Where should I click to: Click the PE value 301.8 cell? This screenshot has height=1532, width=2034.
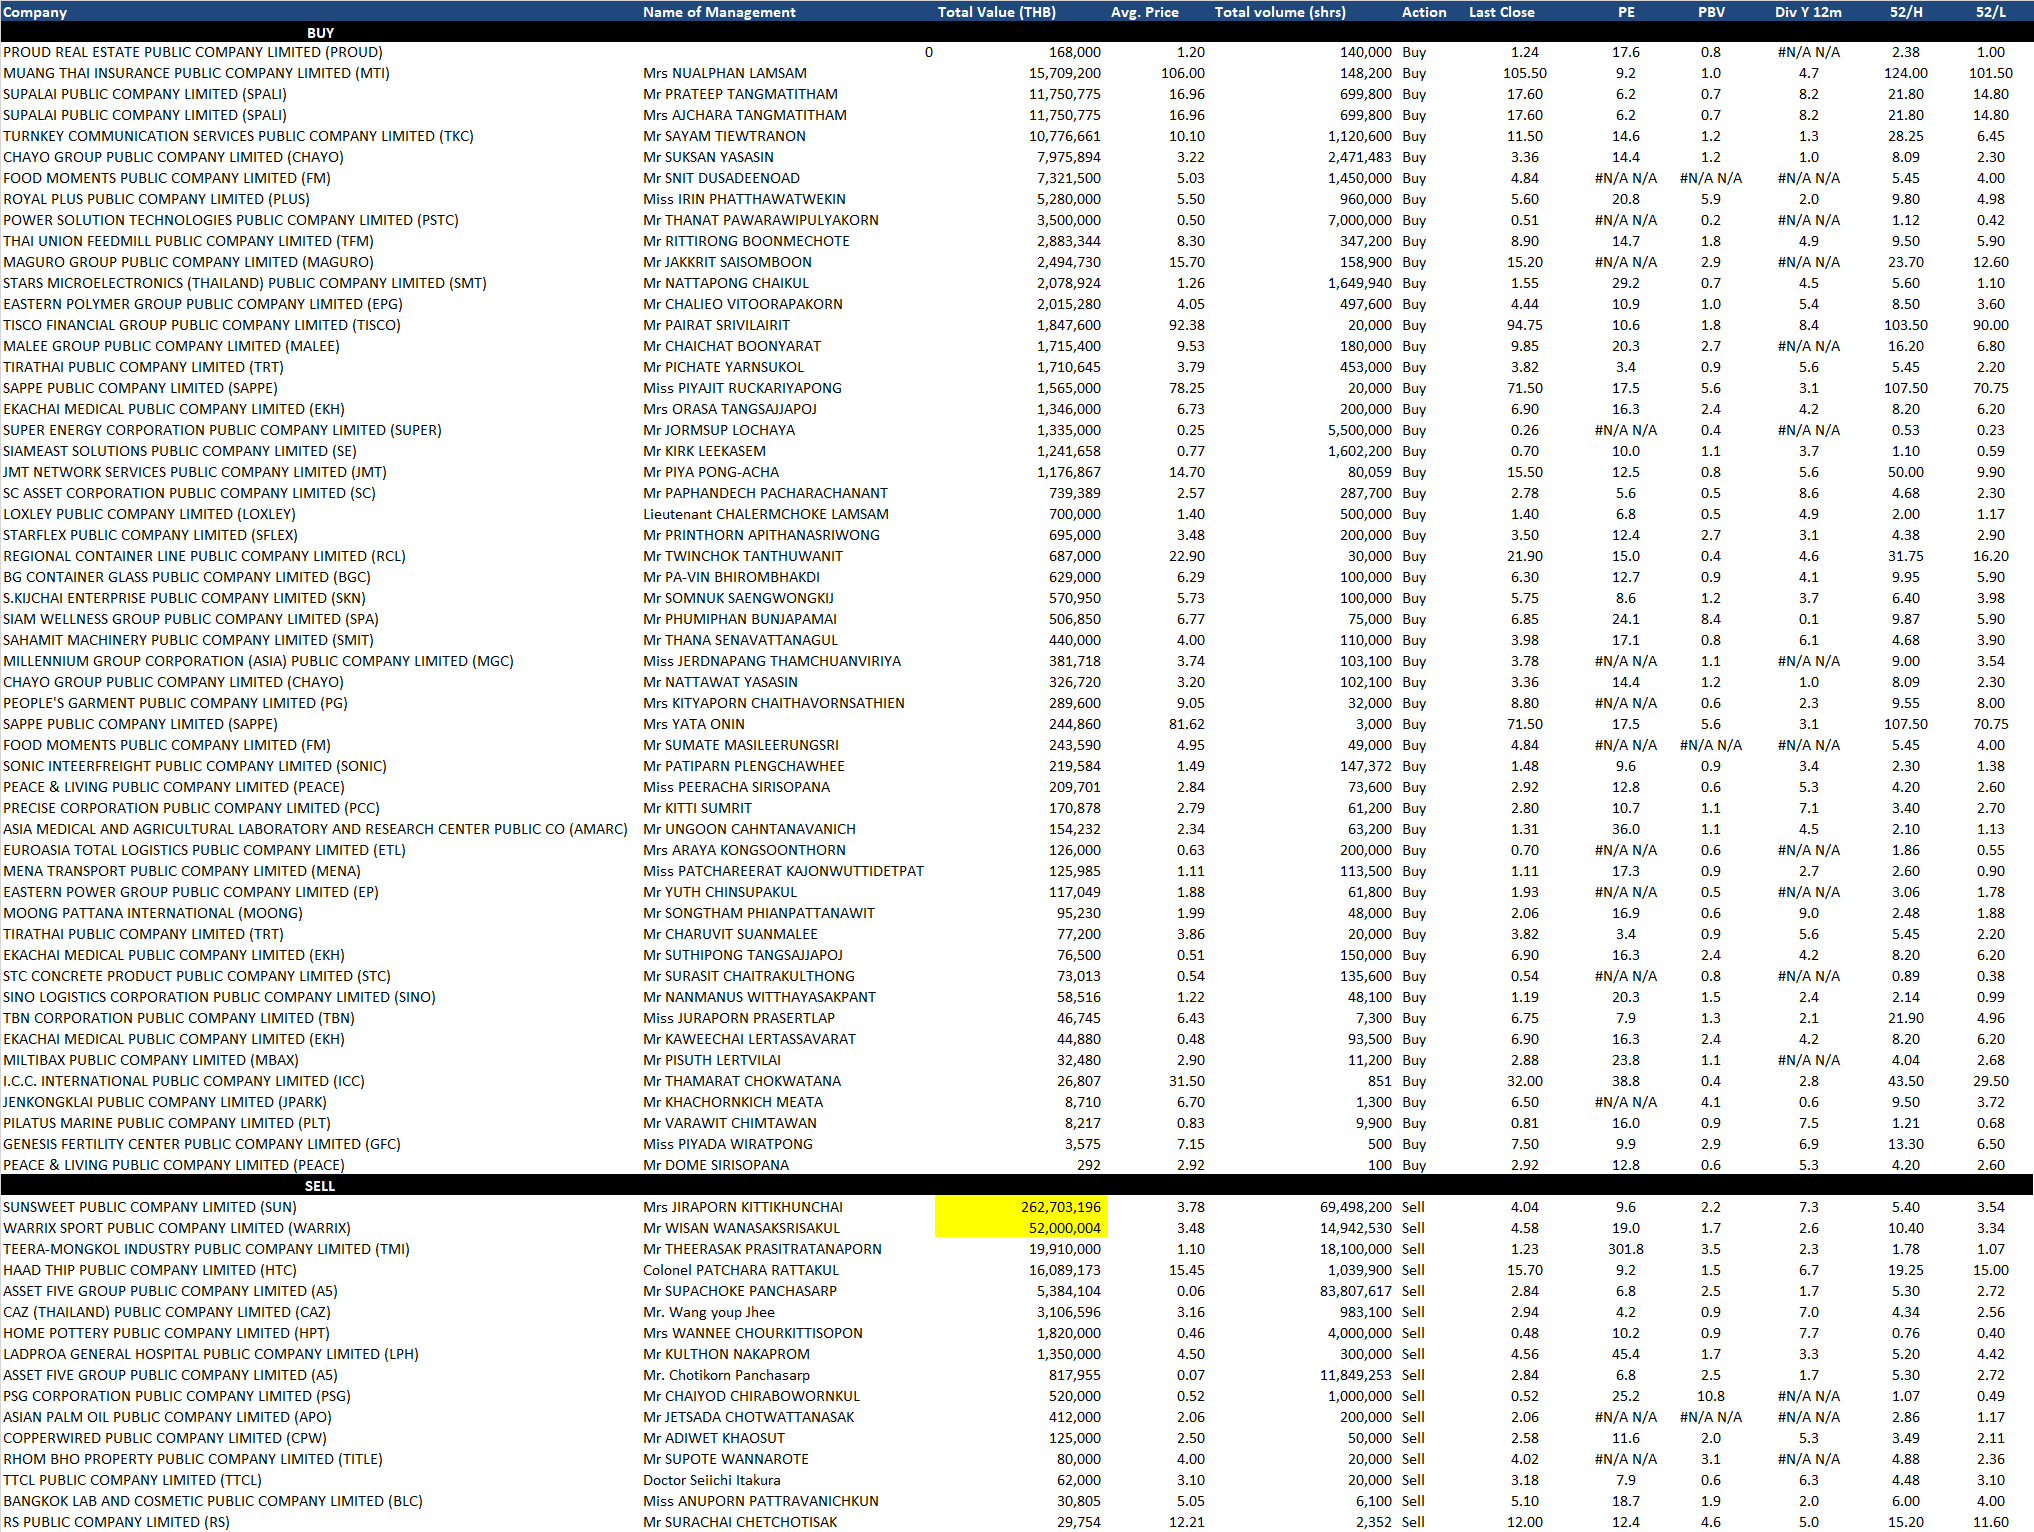point(1625,1249)
